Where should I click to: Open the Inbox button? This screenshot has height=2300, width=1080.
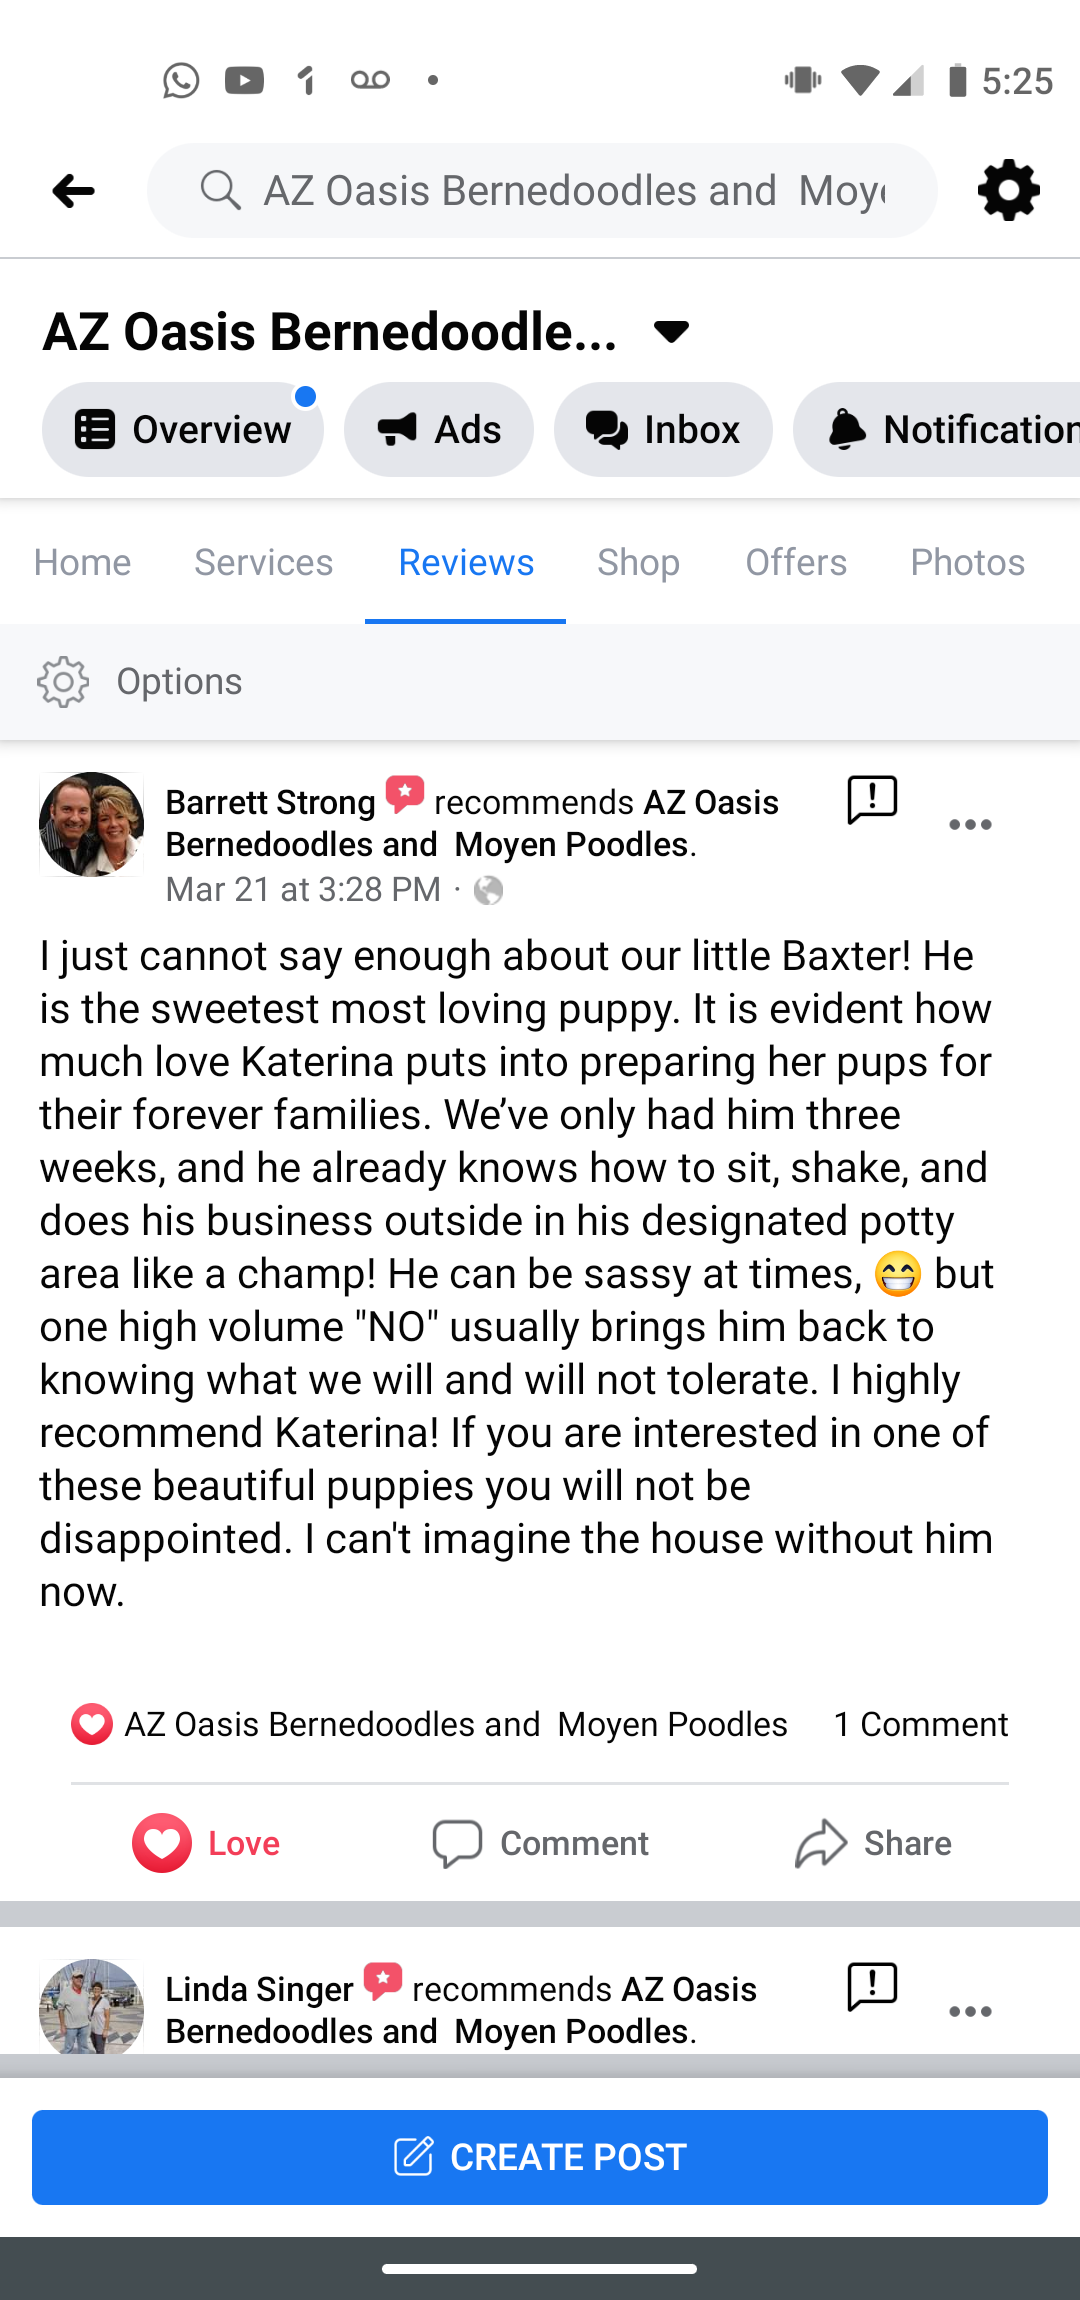pyautogui.click(x=663, y=430)
